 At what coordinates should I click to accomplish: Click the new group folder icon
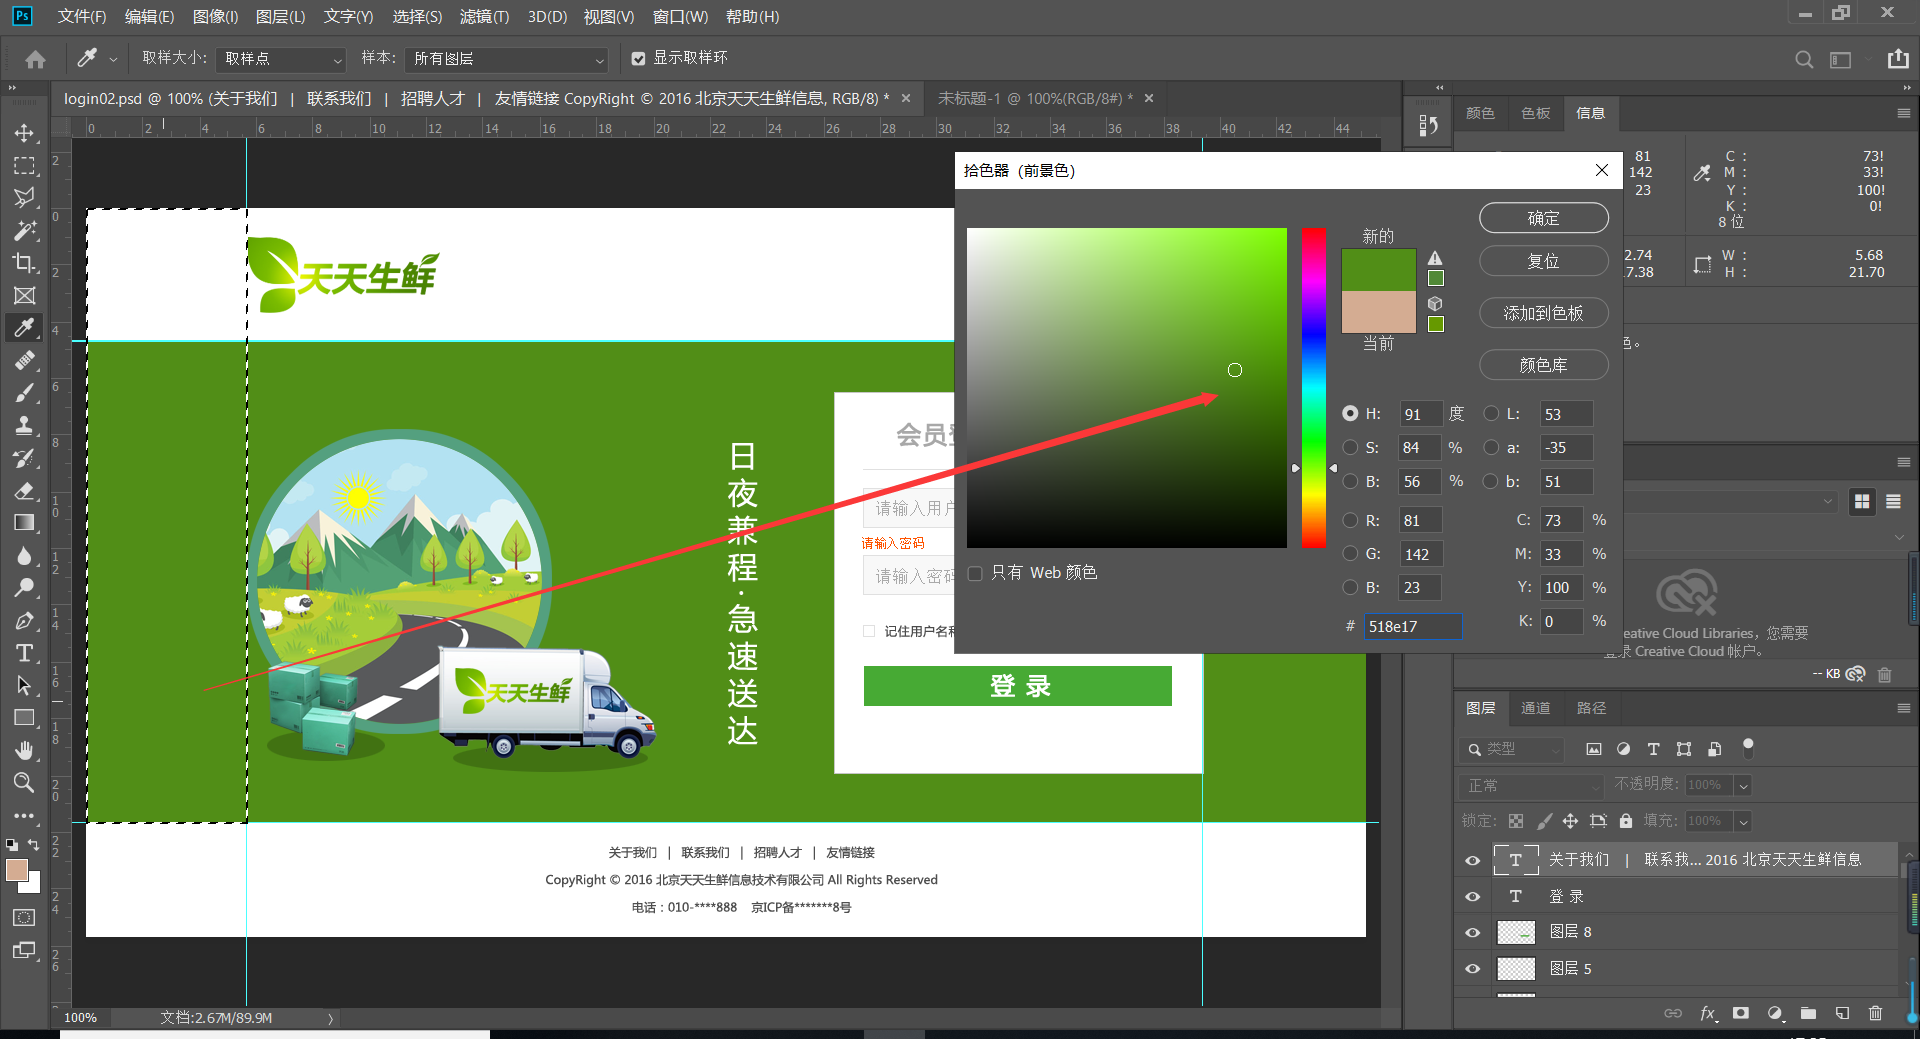point(1808,1013)
